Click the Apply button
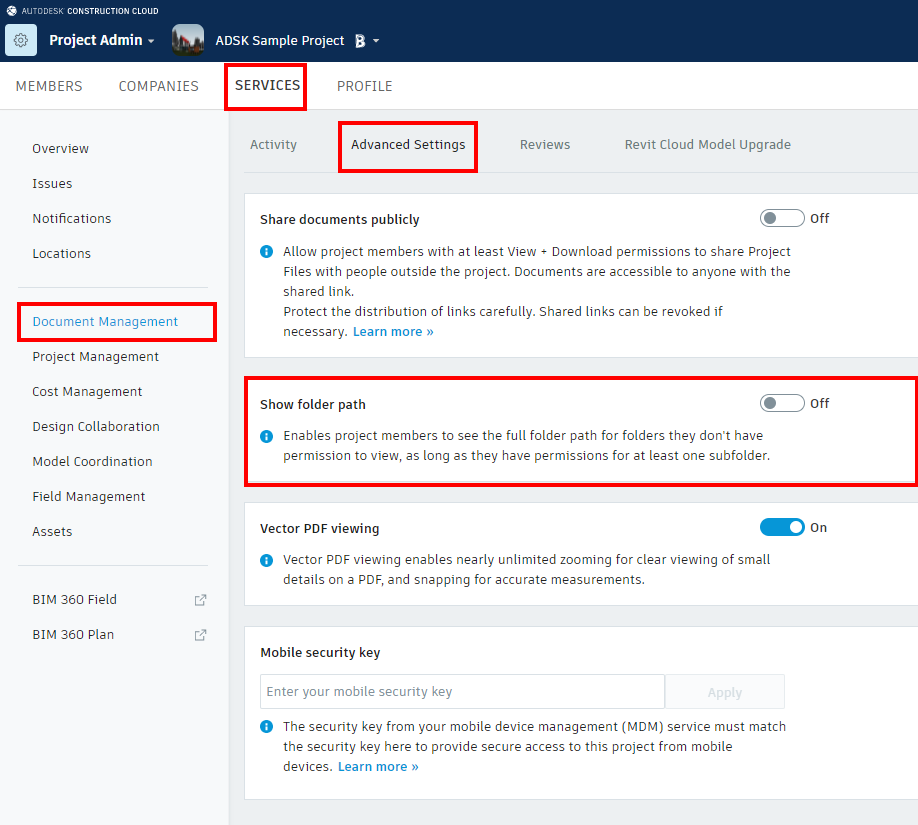Viewport: 918px width, 825px height. tap(725, 692)
